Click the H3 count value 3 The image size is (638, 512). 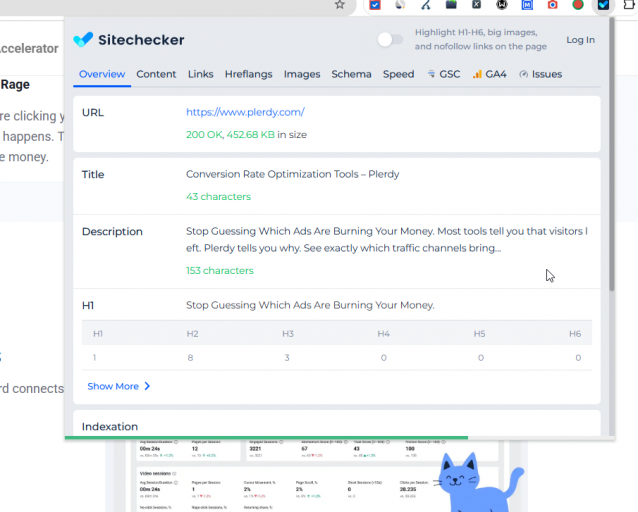pyautogui.click(x=287, y=358)
